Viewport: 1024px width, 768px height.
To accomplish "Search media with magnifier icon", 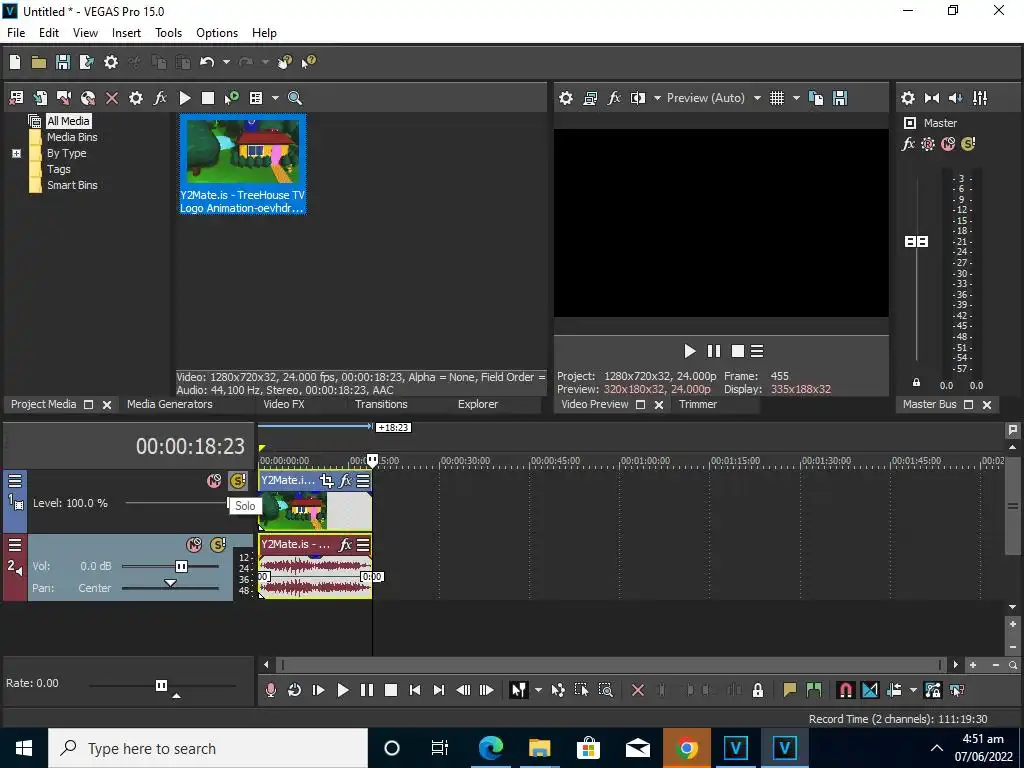I will (295, 98).
